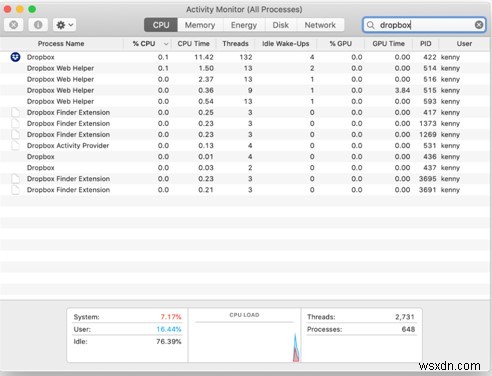Switch to the Disk tab
The height and width of the screenshot is (376, 492).
pos(280,25)
